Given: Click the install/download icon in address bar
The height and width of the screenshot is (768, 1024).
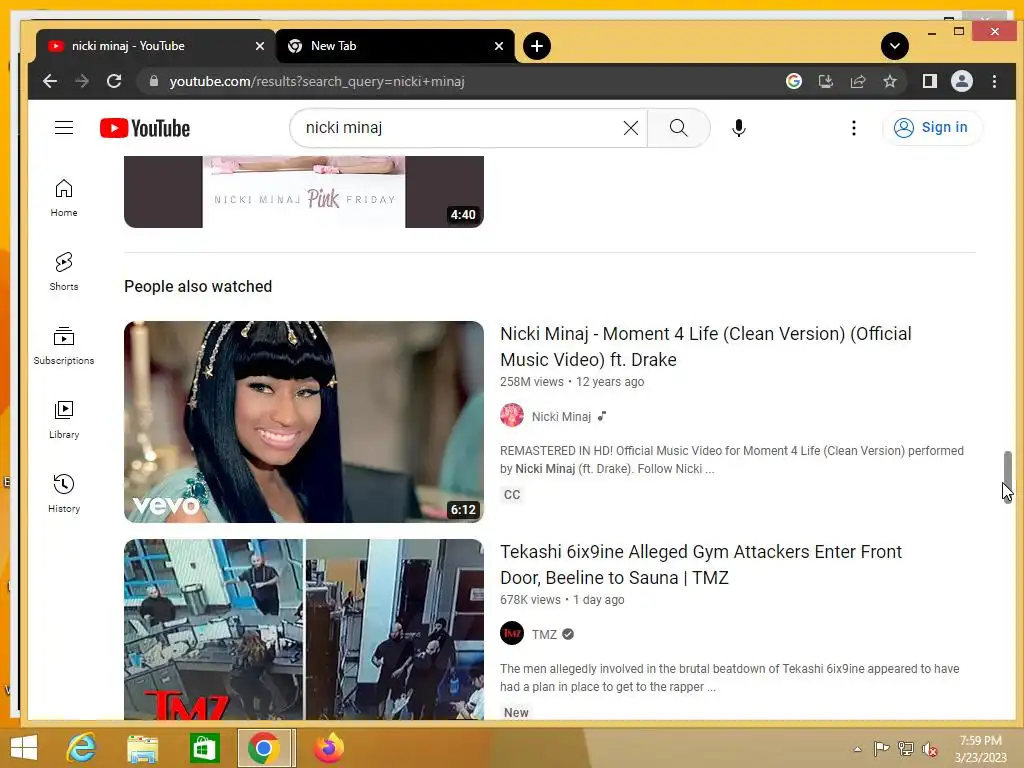Looking at the screenshot, I should click(825, 81).
